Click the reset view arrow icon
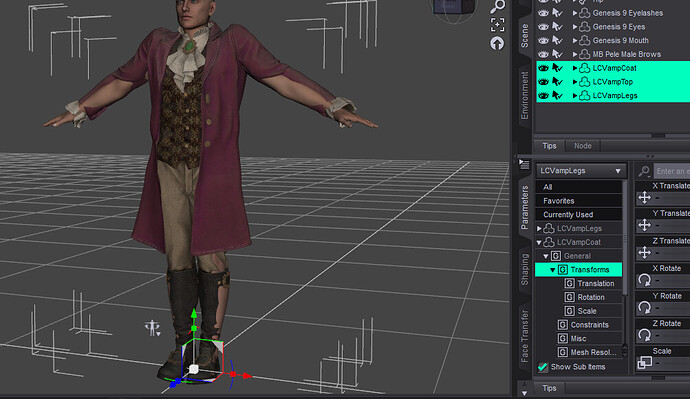This screenshot has height=399, width=690. [497, 43]
